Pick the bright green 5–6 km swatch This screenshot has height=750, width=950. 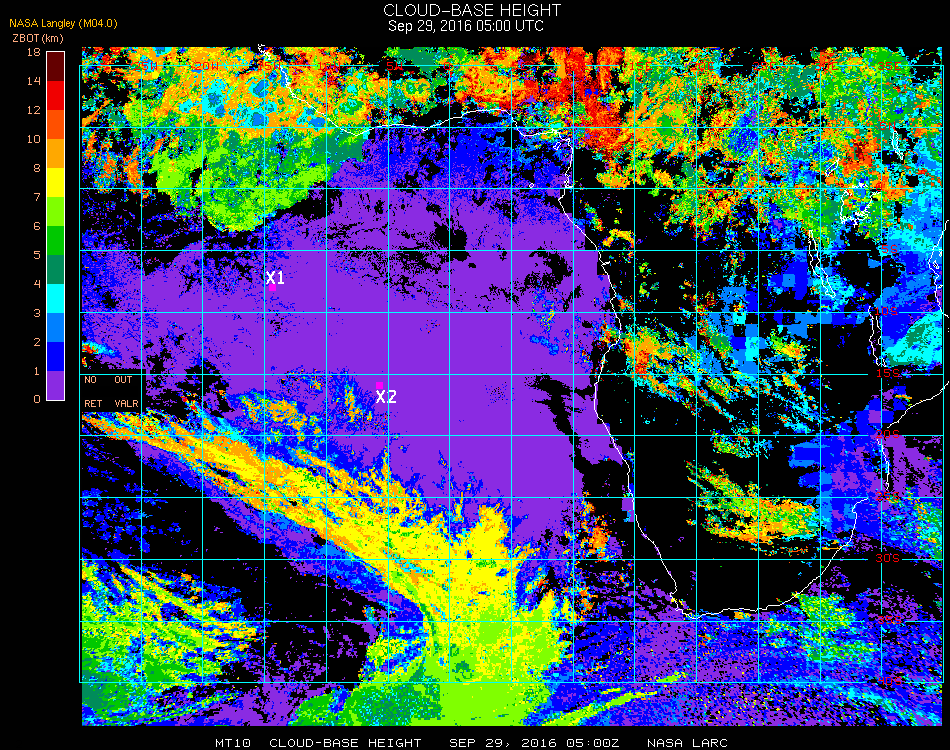[56, 241]
